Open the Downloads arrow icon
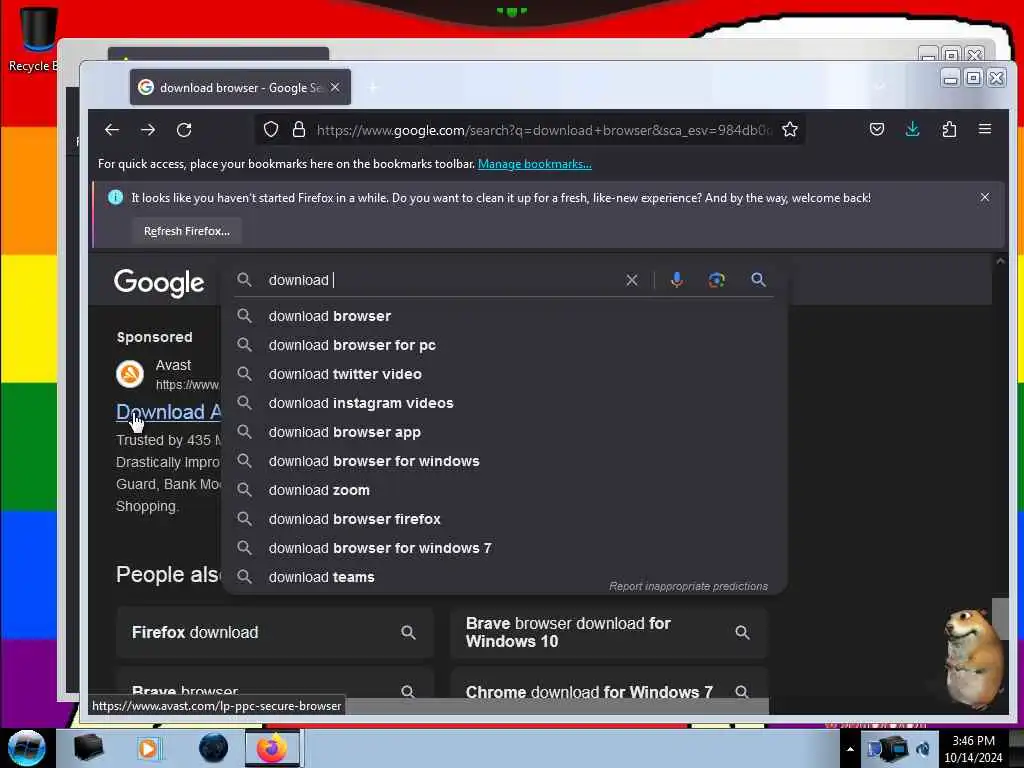The height and width of the screenshot is (768, 1024). point(913,129)
